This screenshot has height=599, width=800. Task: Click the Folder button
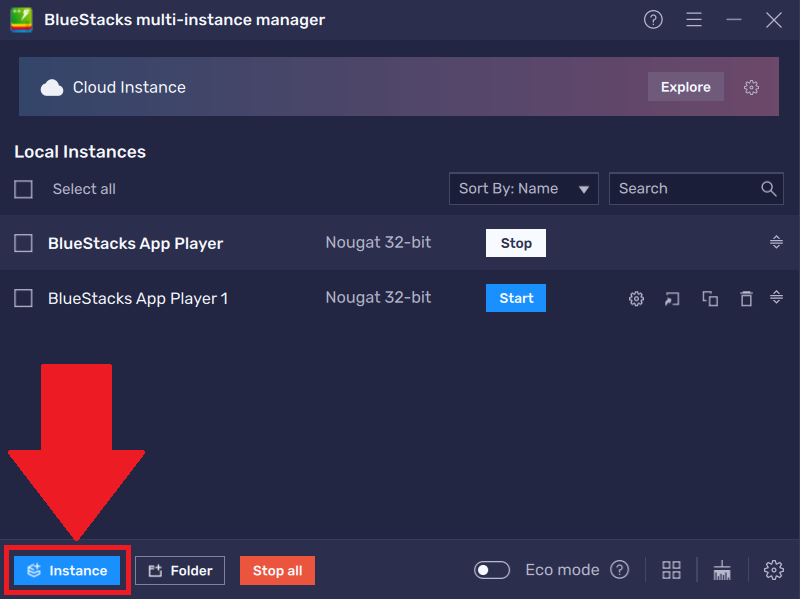(180, 570)
